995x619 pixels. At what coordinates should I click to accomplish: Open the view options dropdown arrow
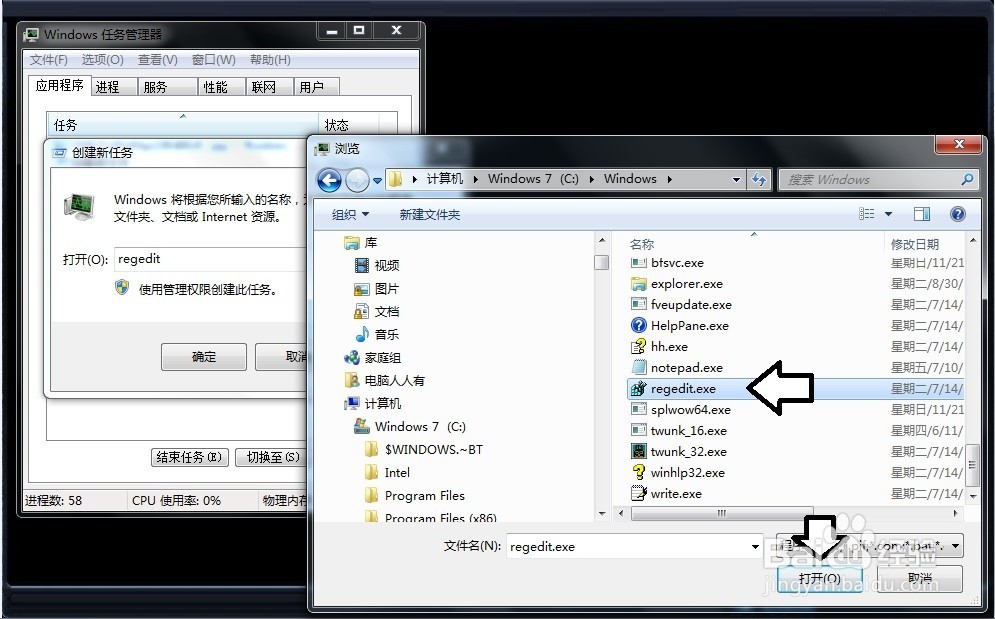pyautogui.click(x=888, y=214)
